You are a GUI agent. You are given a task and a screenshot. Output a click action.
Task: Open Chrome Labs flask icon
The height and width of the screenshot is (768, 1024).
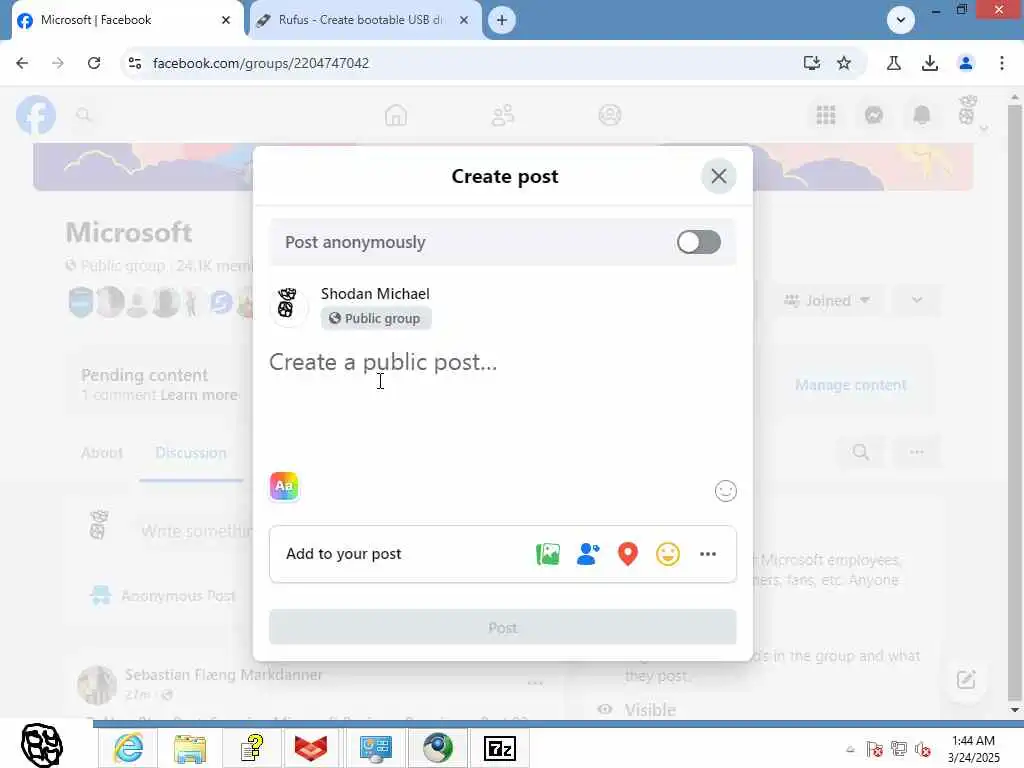tap(893, 63)
